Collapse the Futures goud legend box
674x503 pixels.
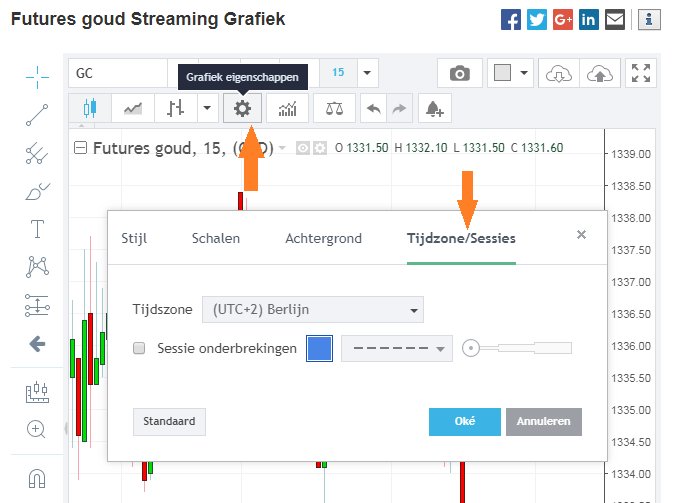coord(81,148)
